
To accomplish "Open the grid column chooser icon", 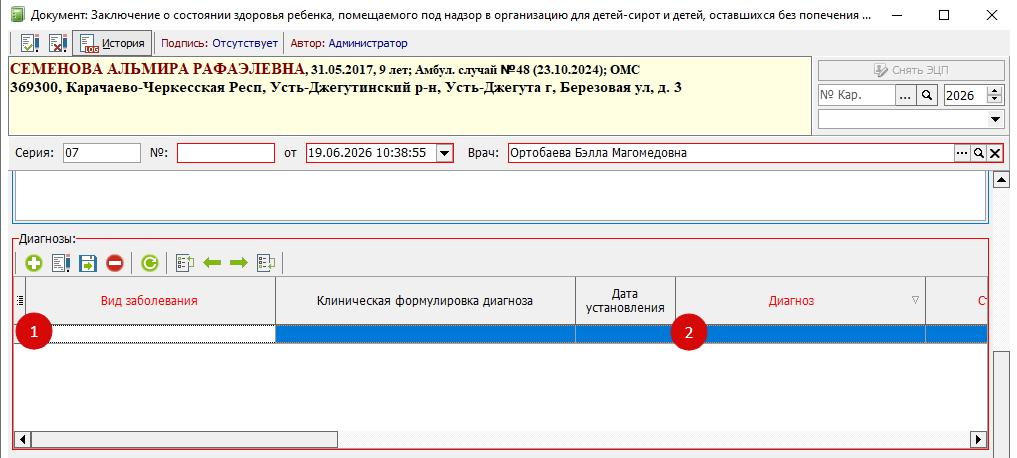I will 19,300.
